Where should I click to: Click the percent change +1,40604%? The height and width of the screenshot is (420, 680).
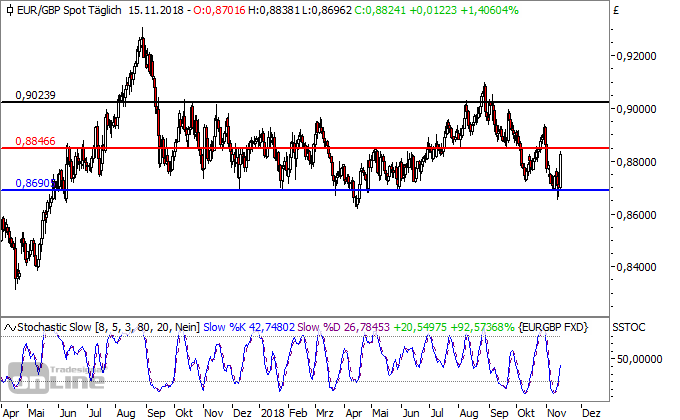point(489,10)
